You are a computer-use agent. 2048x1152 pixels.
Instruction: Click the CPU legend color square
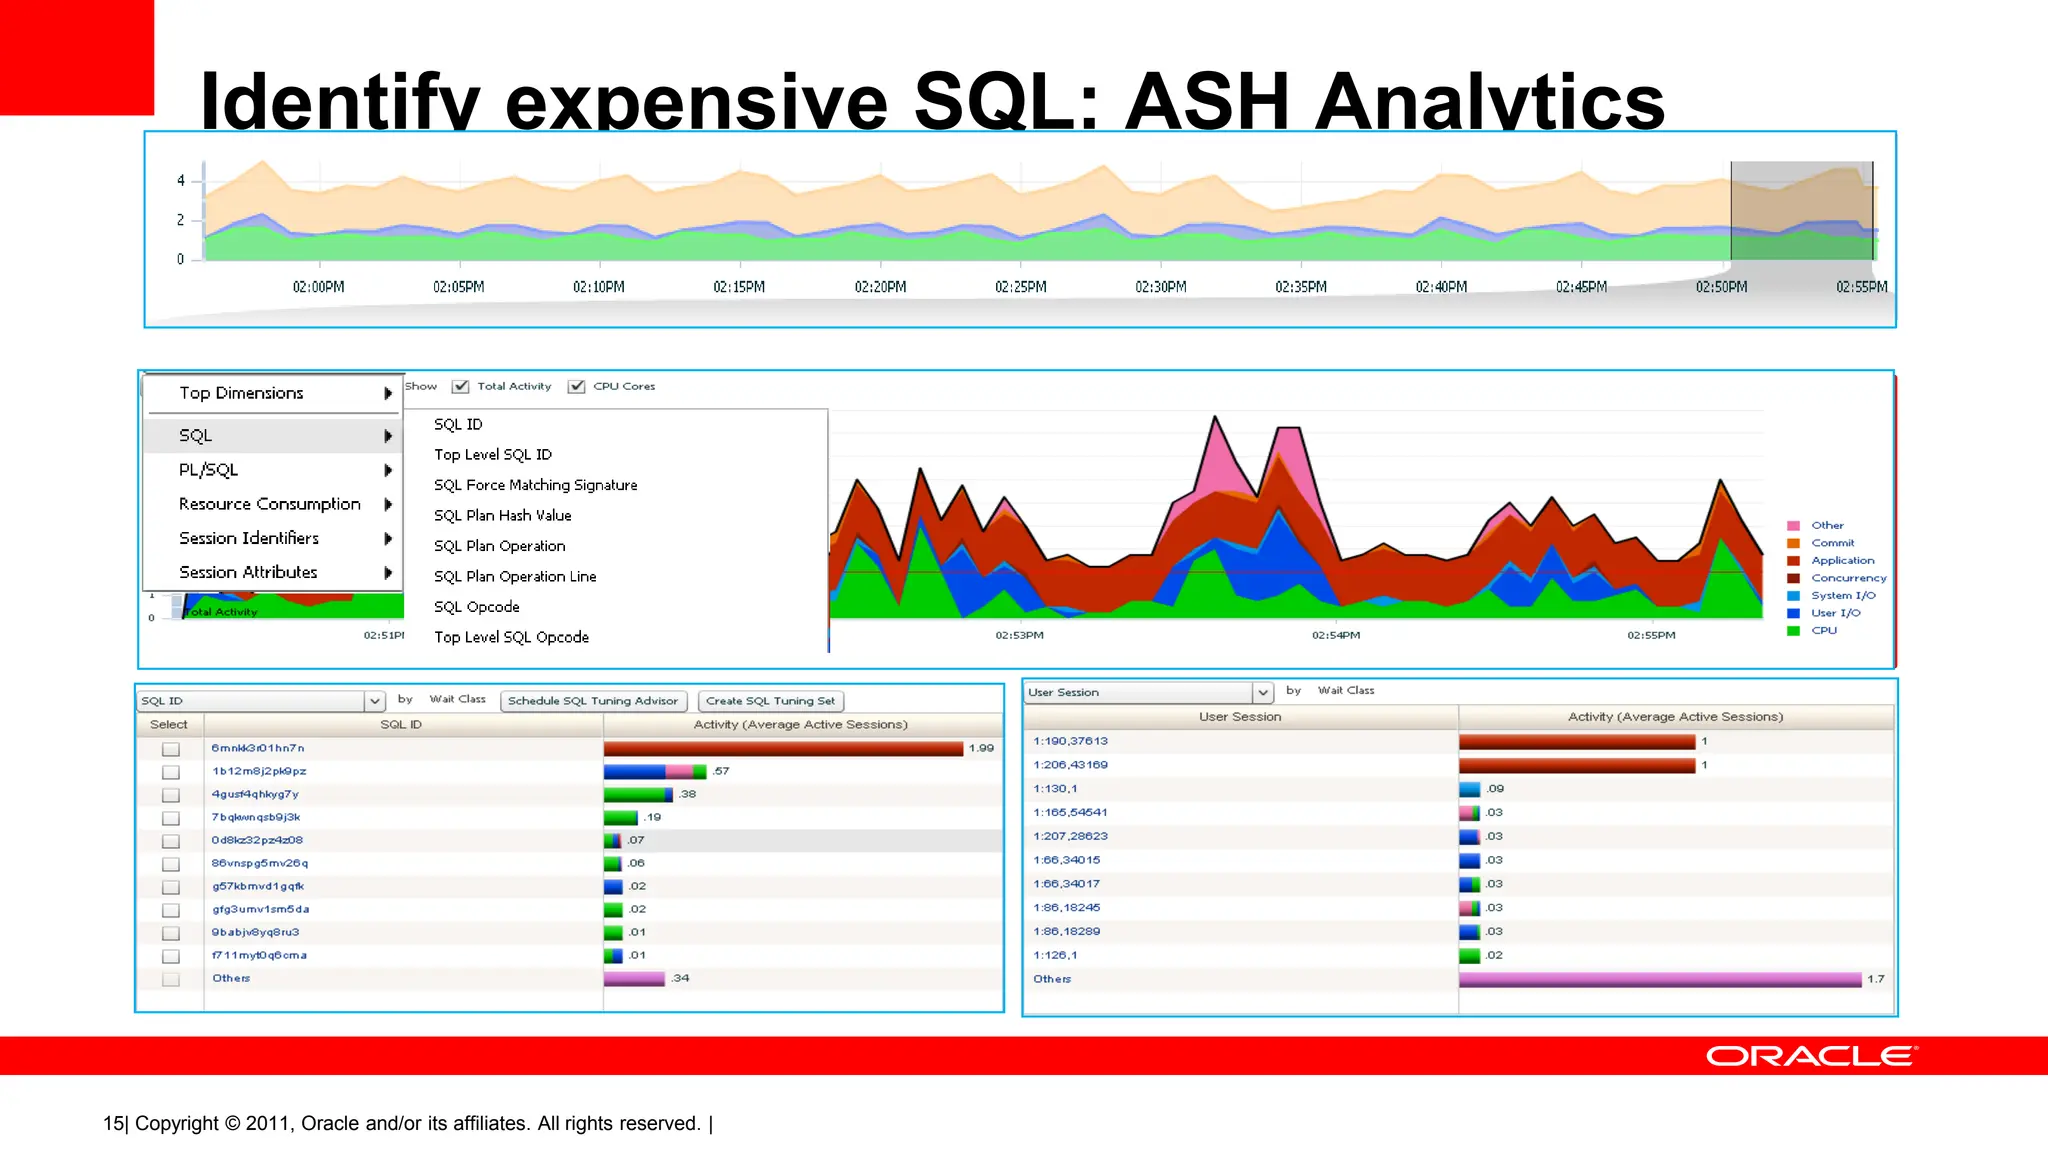click(x=1793, y=631)
